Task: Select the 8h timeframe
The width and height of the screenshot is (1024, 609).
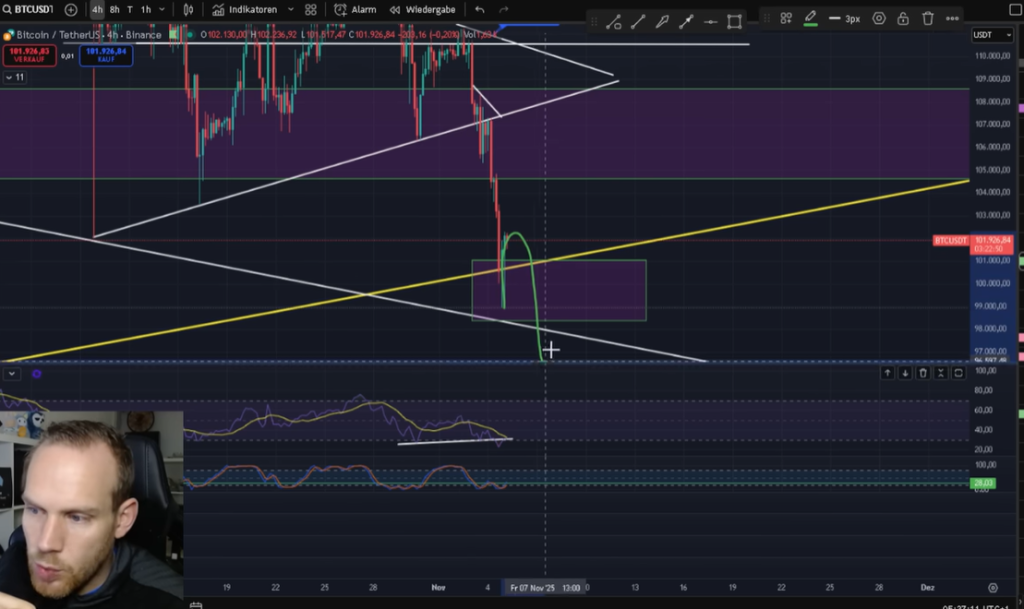Action: 114,10
